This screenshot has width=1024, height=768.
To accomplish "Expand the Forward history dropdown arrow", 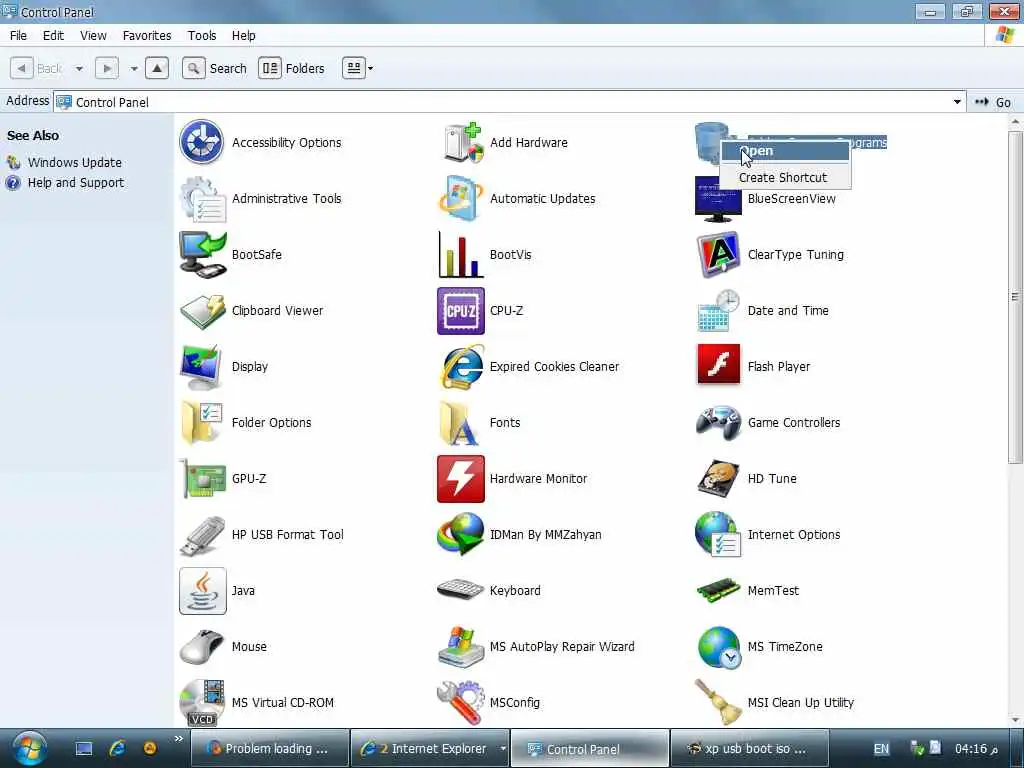I will (x=133, y=69).
